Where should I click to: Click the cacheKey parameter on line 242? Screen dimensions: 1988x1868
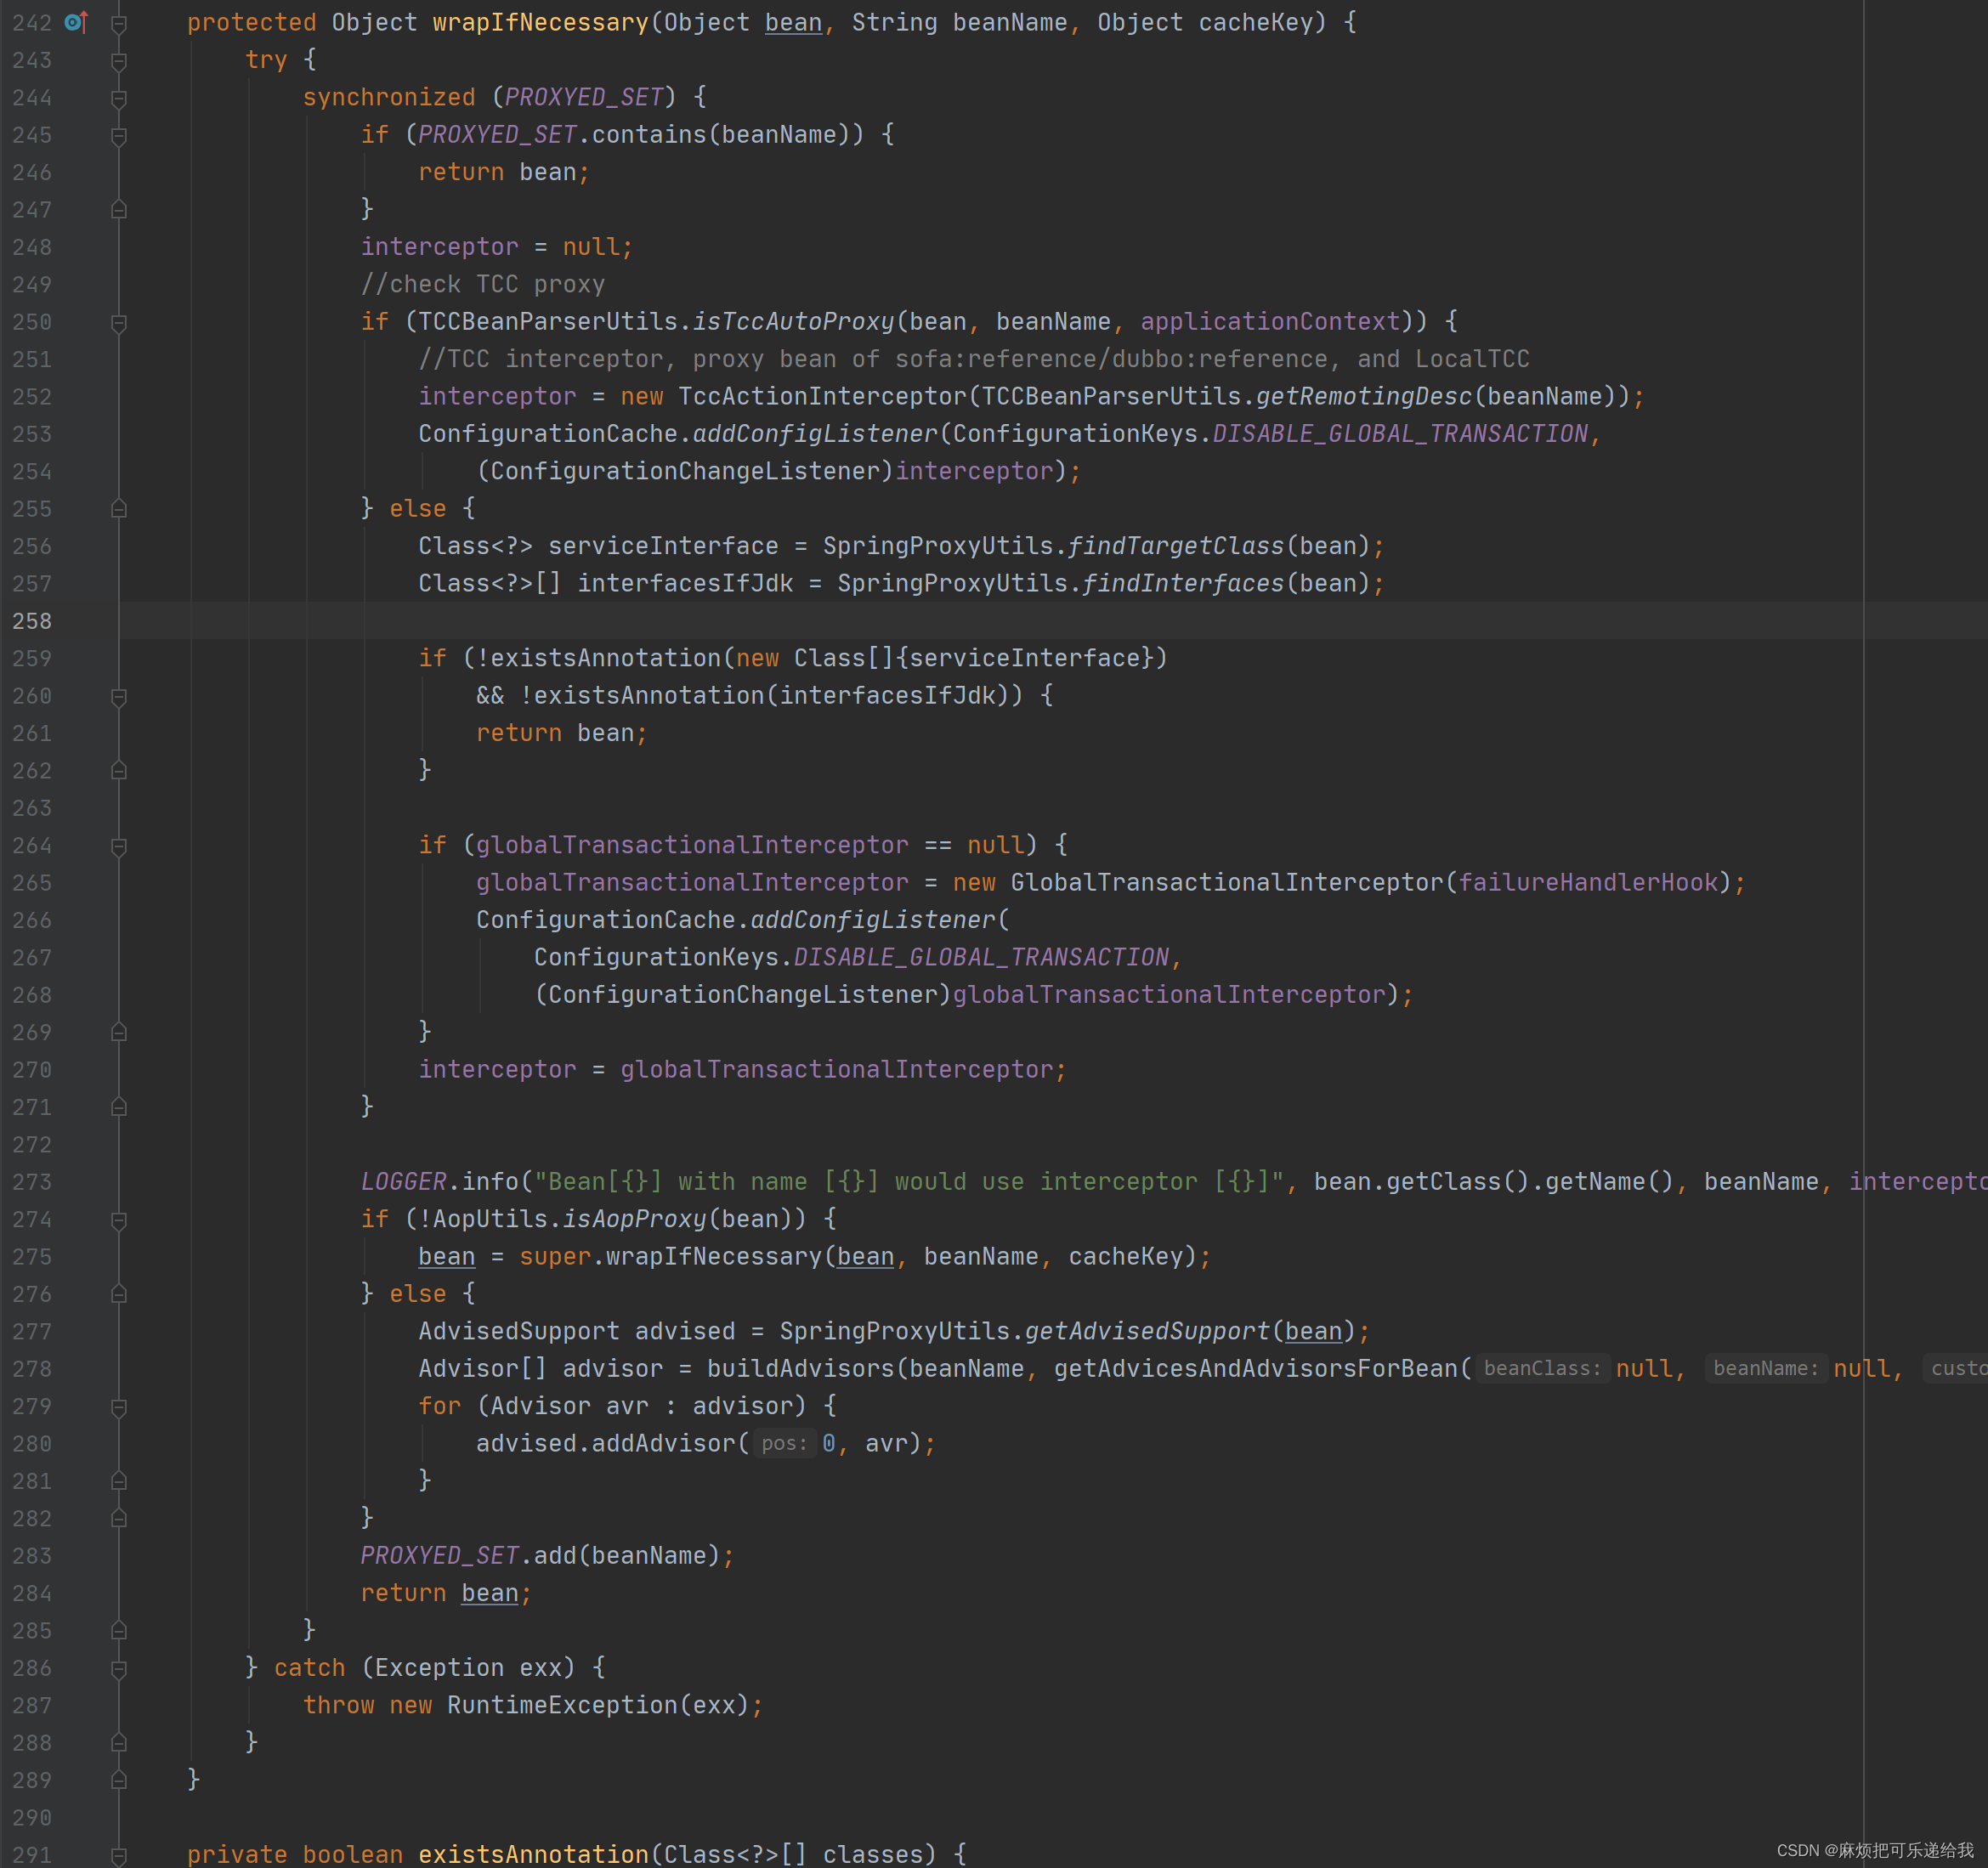(x=1255, y=23)
